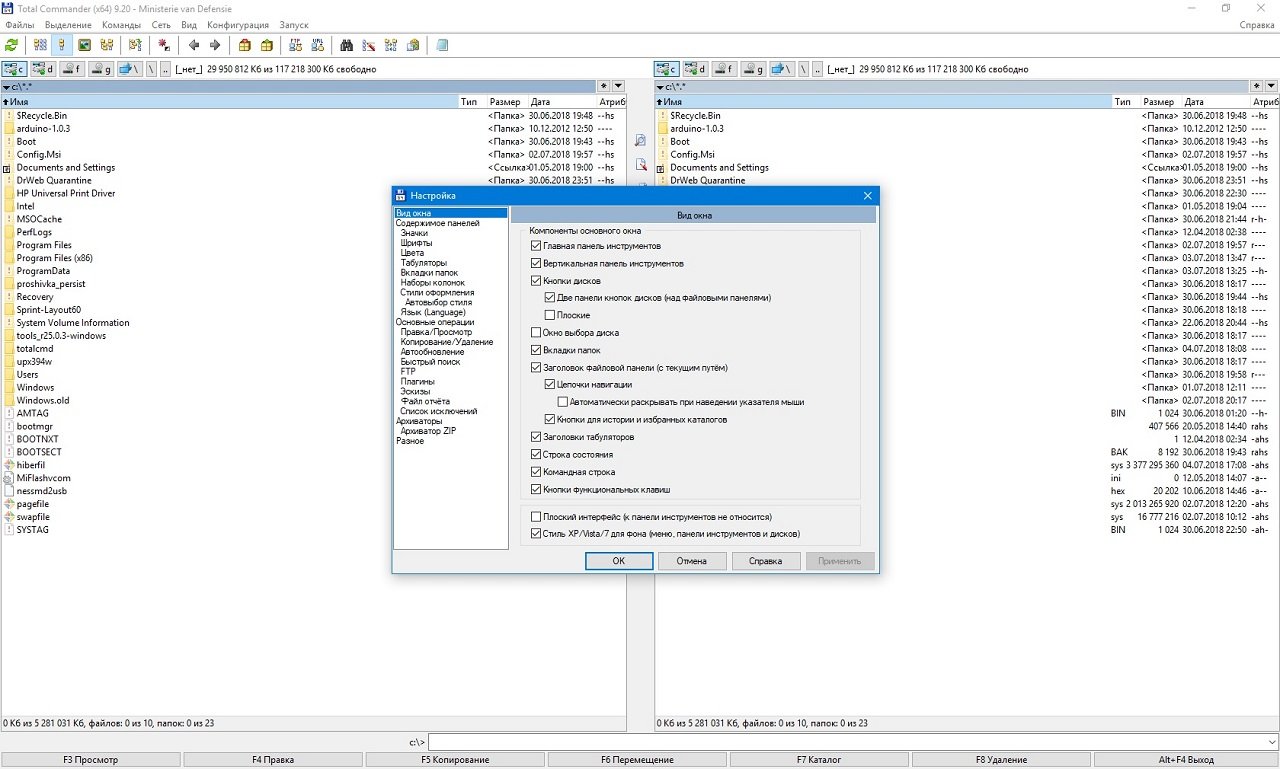Uncheck Главная панель инструментов checkbox

tap(536, 246)
